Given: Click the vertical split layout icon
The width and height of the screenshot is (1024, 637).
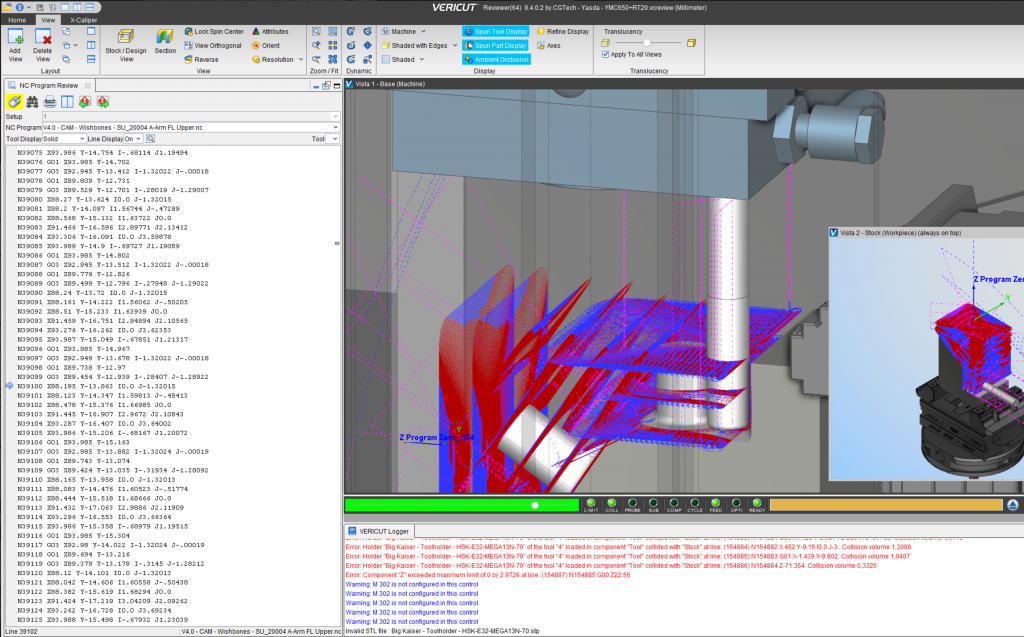Looking at the screenshot, I should 91,45.
